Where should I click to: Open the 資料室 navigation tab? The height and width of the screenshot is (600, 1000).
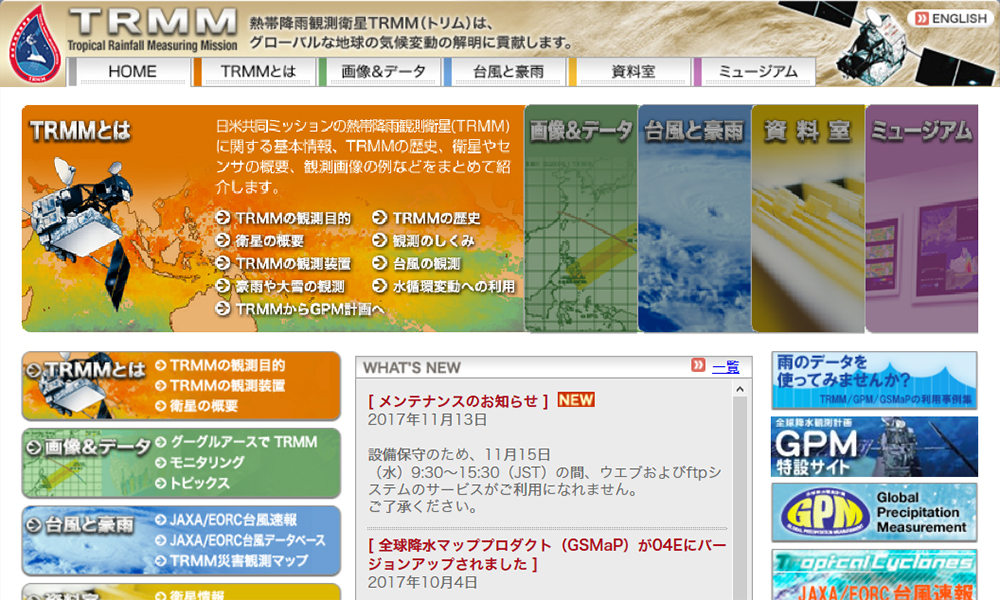(631, 71)
